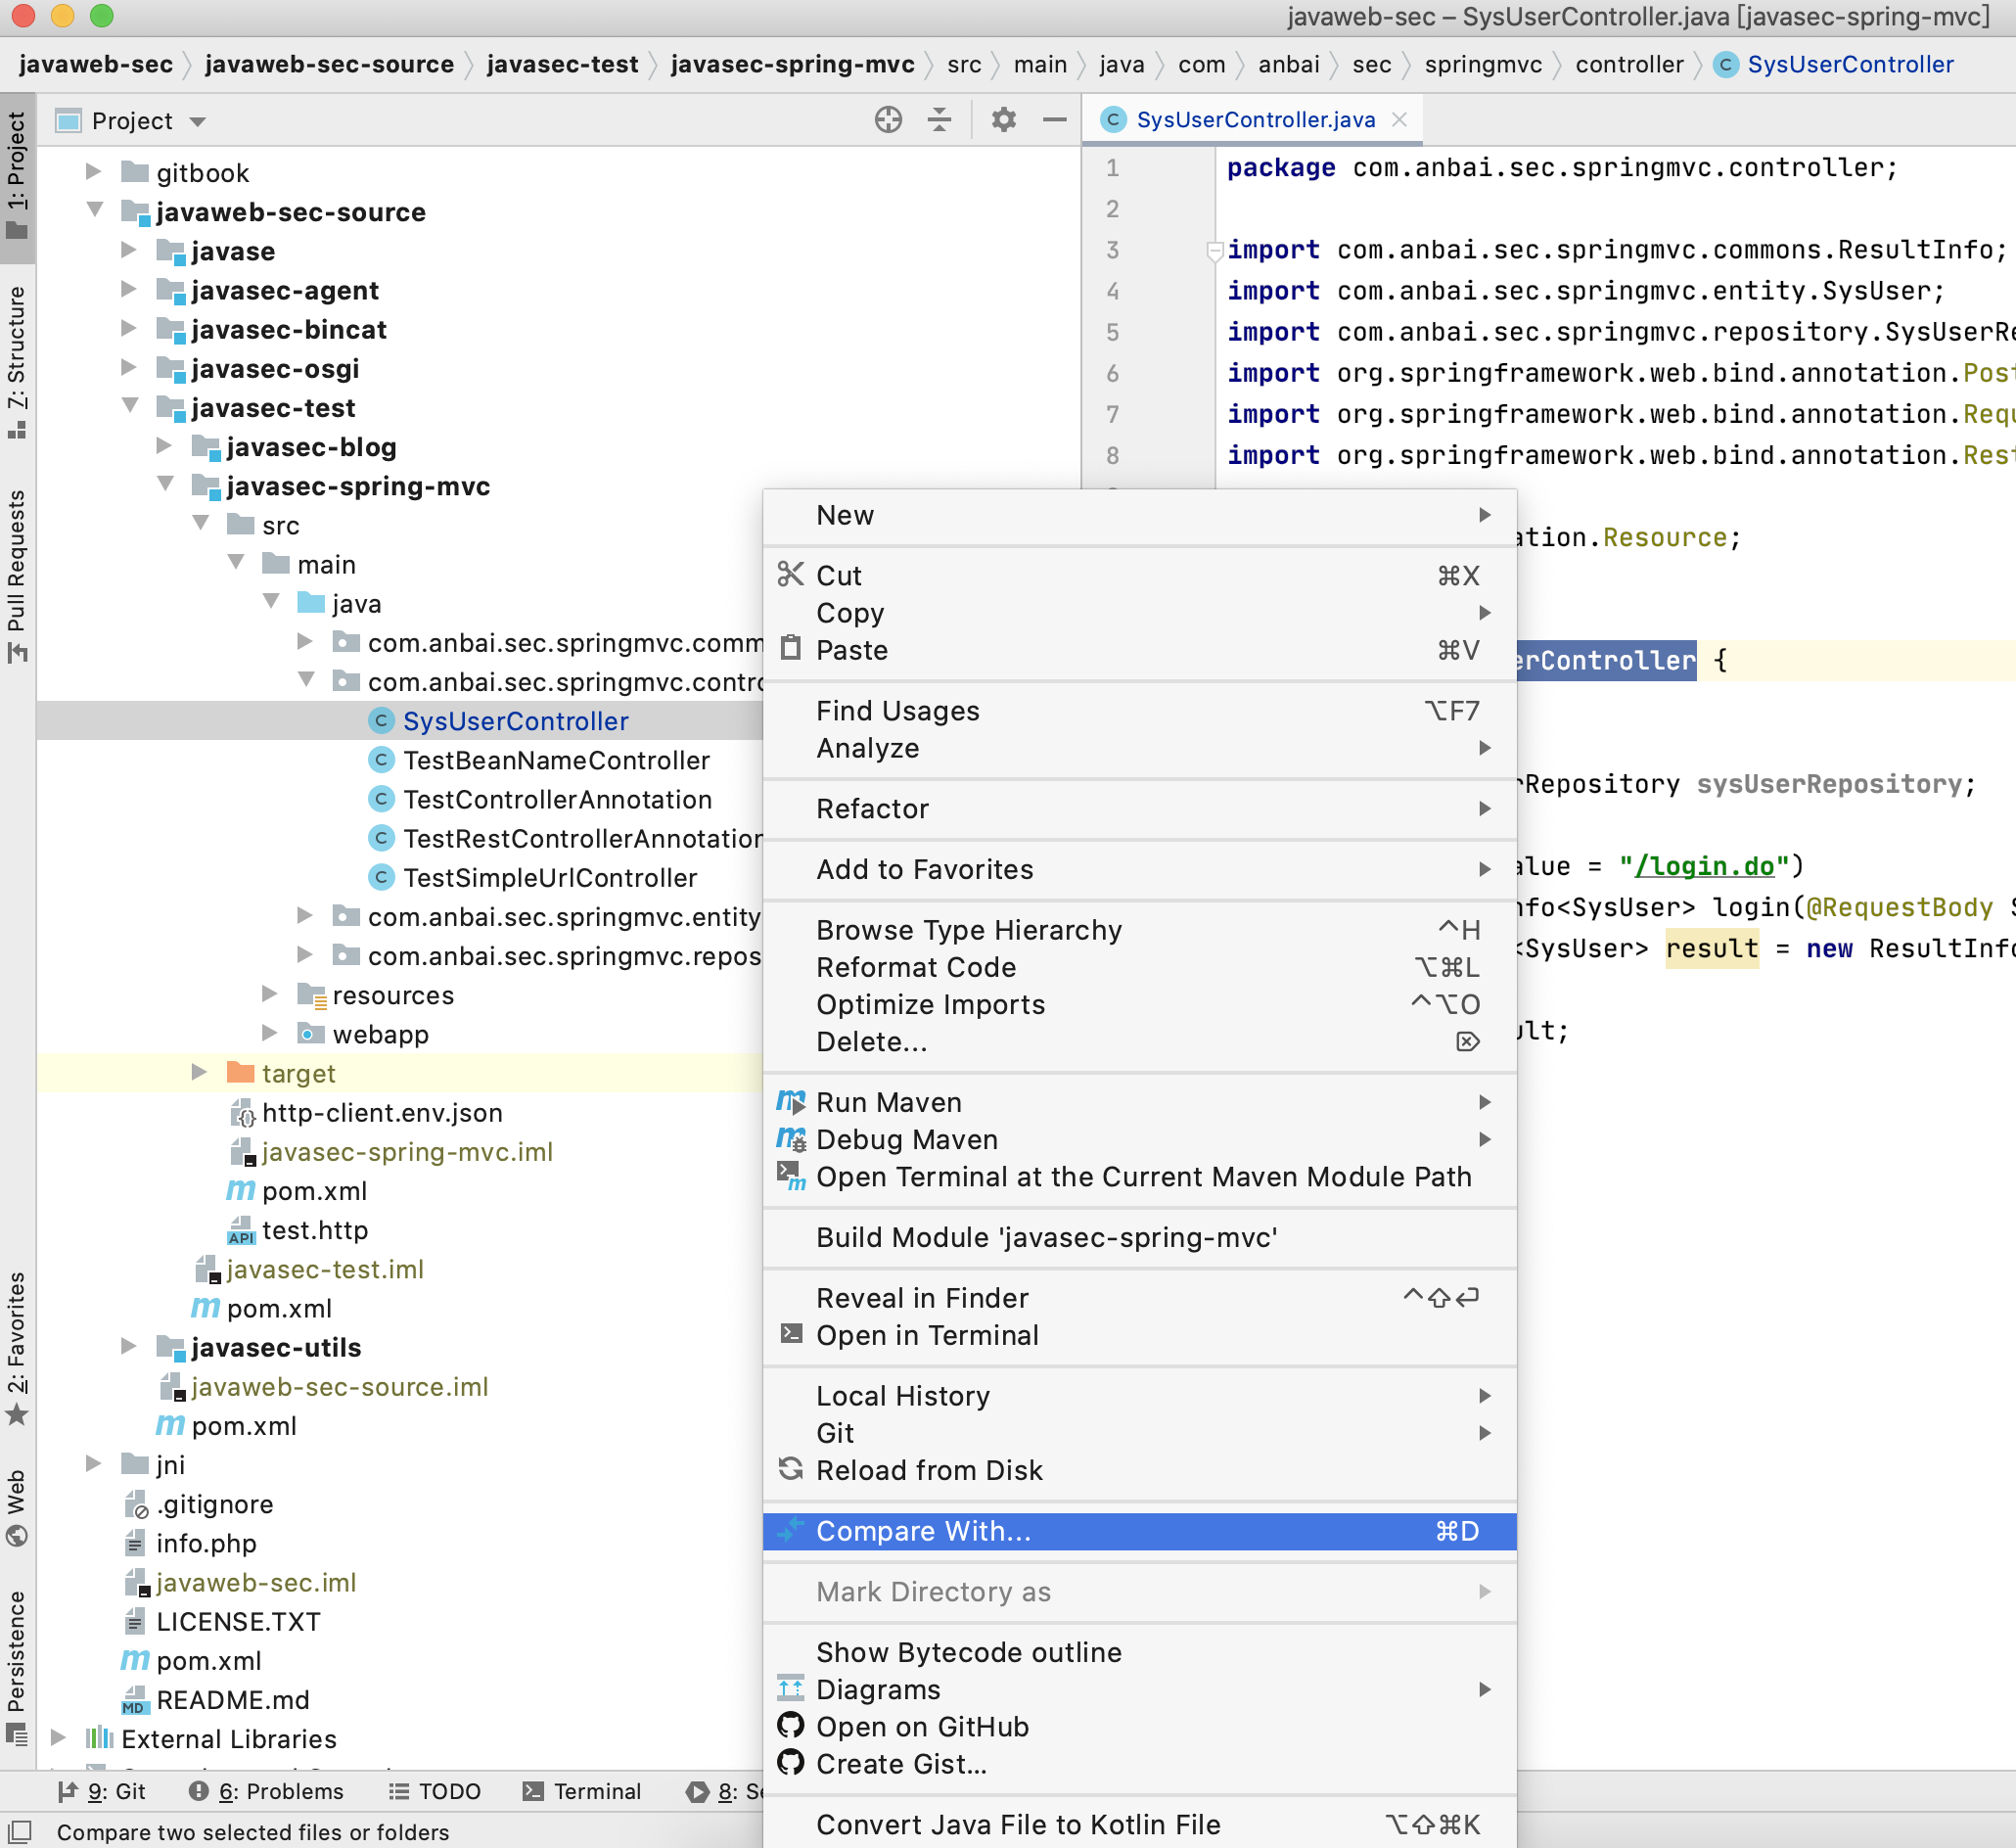Click the Open on GitHub icon
This screenshot has width=2016, height=1848.
pyautogui.click(x=791, y=1726)
